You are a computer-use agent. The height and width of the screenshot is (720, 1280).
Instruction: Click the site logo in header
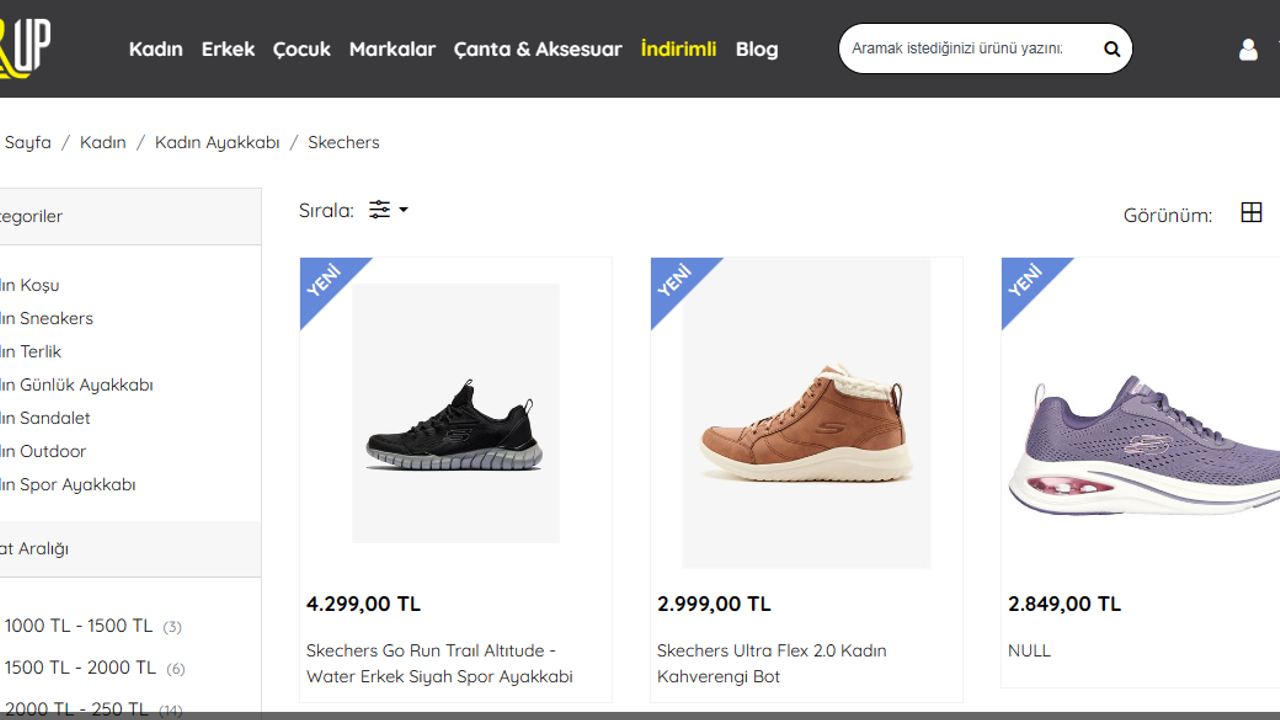pos(25,48)
